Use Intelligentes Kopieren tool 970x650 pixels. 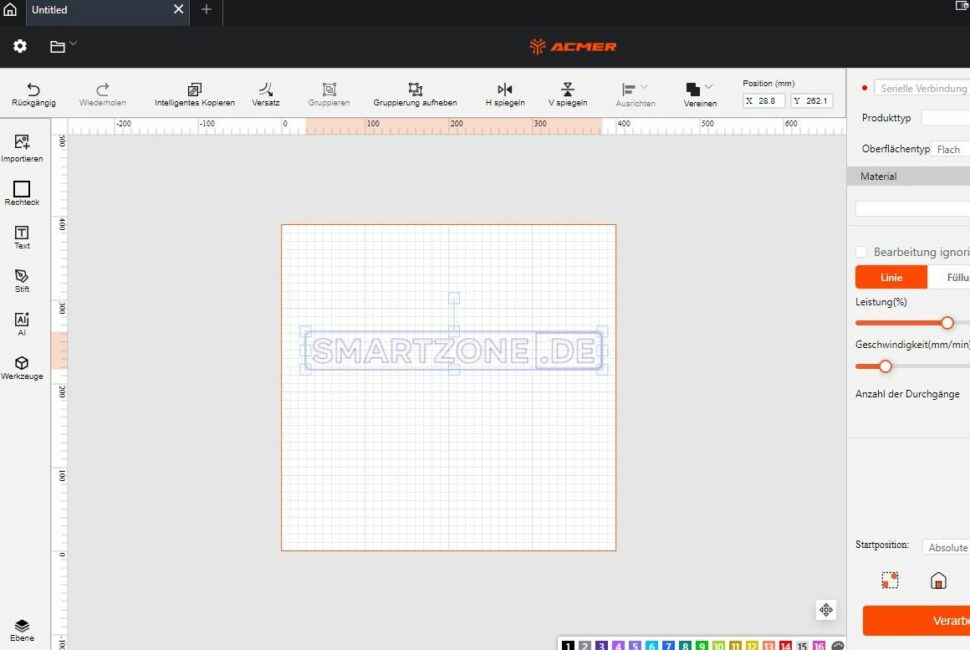coord(194,95)
